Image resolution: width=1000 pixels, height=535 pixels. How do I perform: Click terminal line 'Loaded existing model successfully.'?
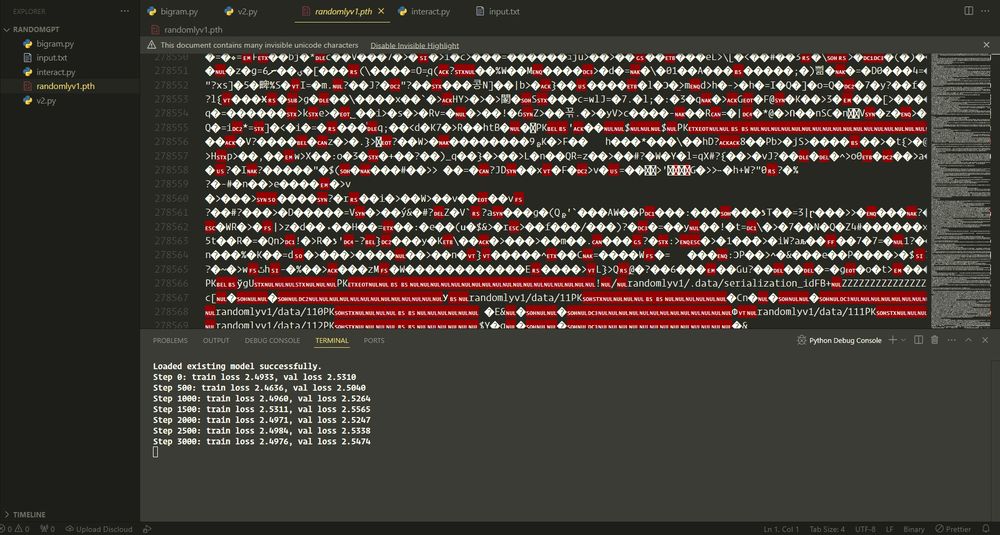(237, 366)
